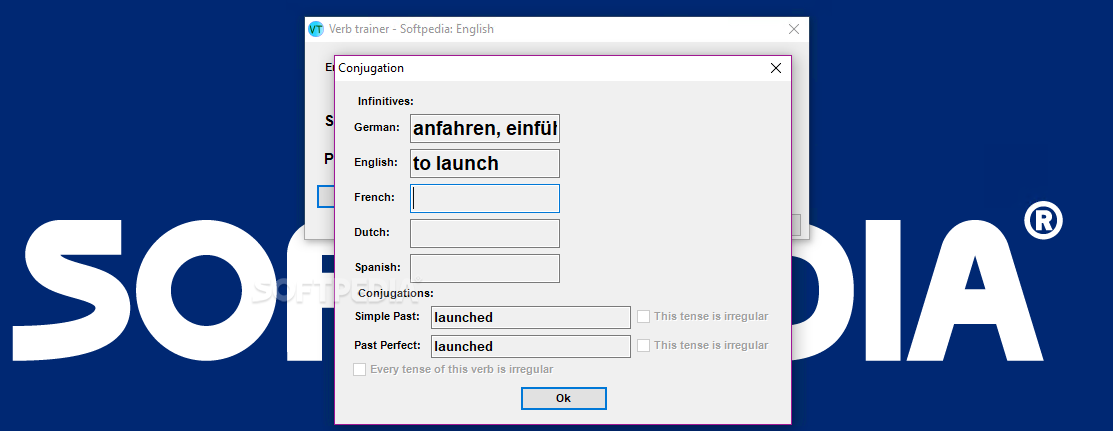Click the German infinitive field
Image resolution: width=1113 pixels, height=431 pixels.
point(485,129)
